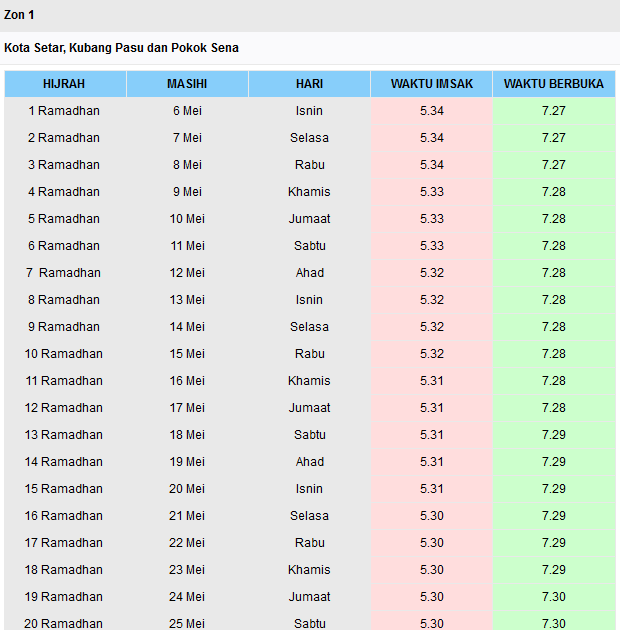Click the HIJRAH column header

pos(65,84)
